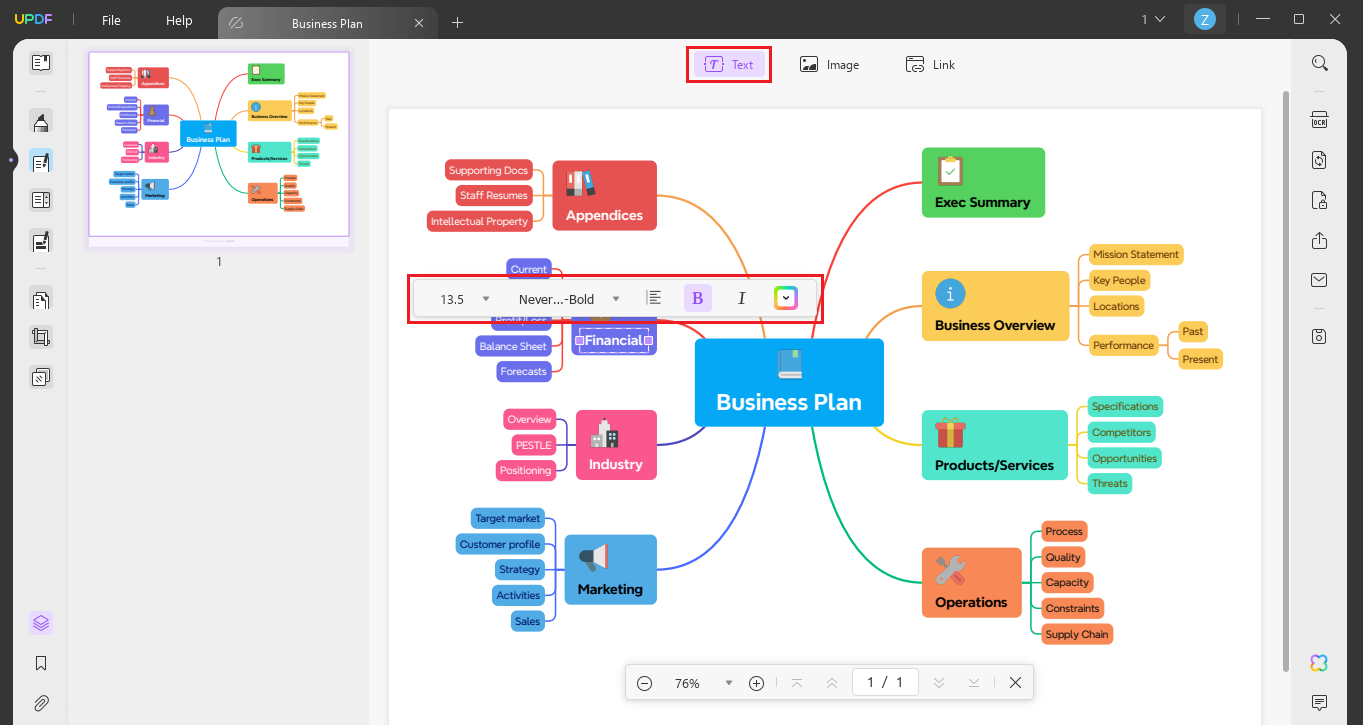Zoom in using the plus button
The width and height of the screenshot is (1363, 725).
point(756,682)
